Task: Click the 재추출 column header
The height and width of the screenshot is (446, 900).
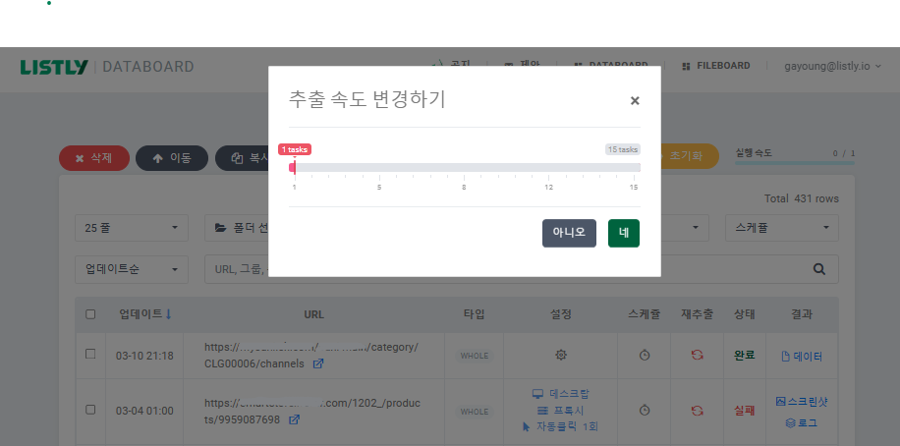Action: coord(697,314)
